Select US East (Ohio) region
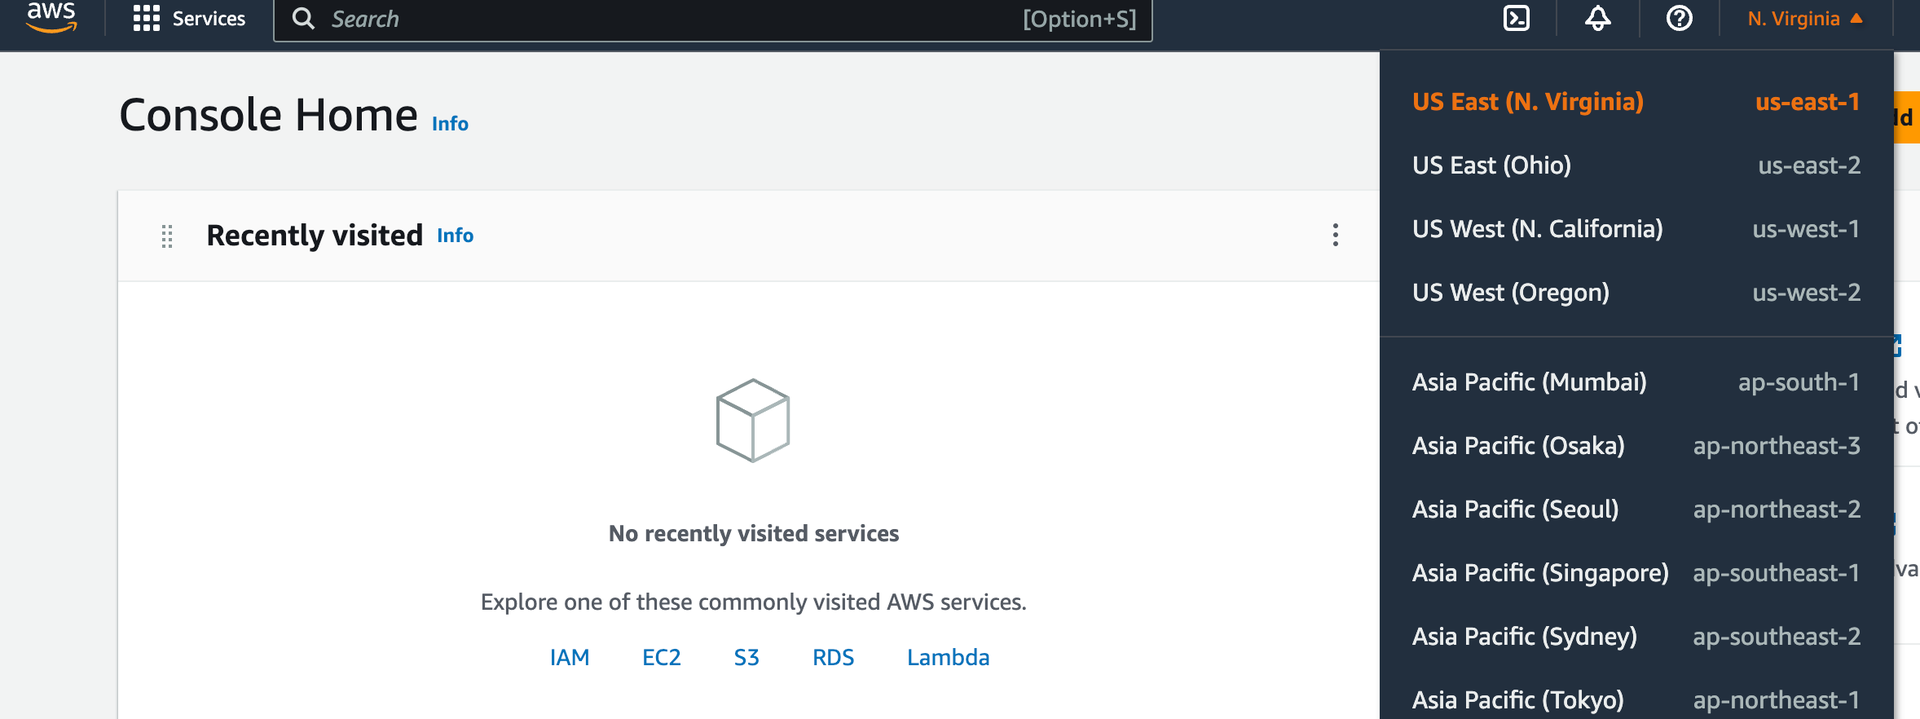This screenshot has width=1920, height=719. tap(1635, 165)
